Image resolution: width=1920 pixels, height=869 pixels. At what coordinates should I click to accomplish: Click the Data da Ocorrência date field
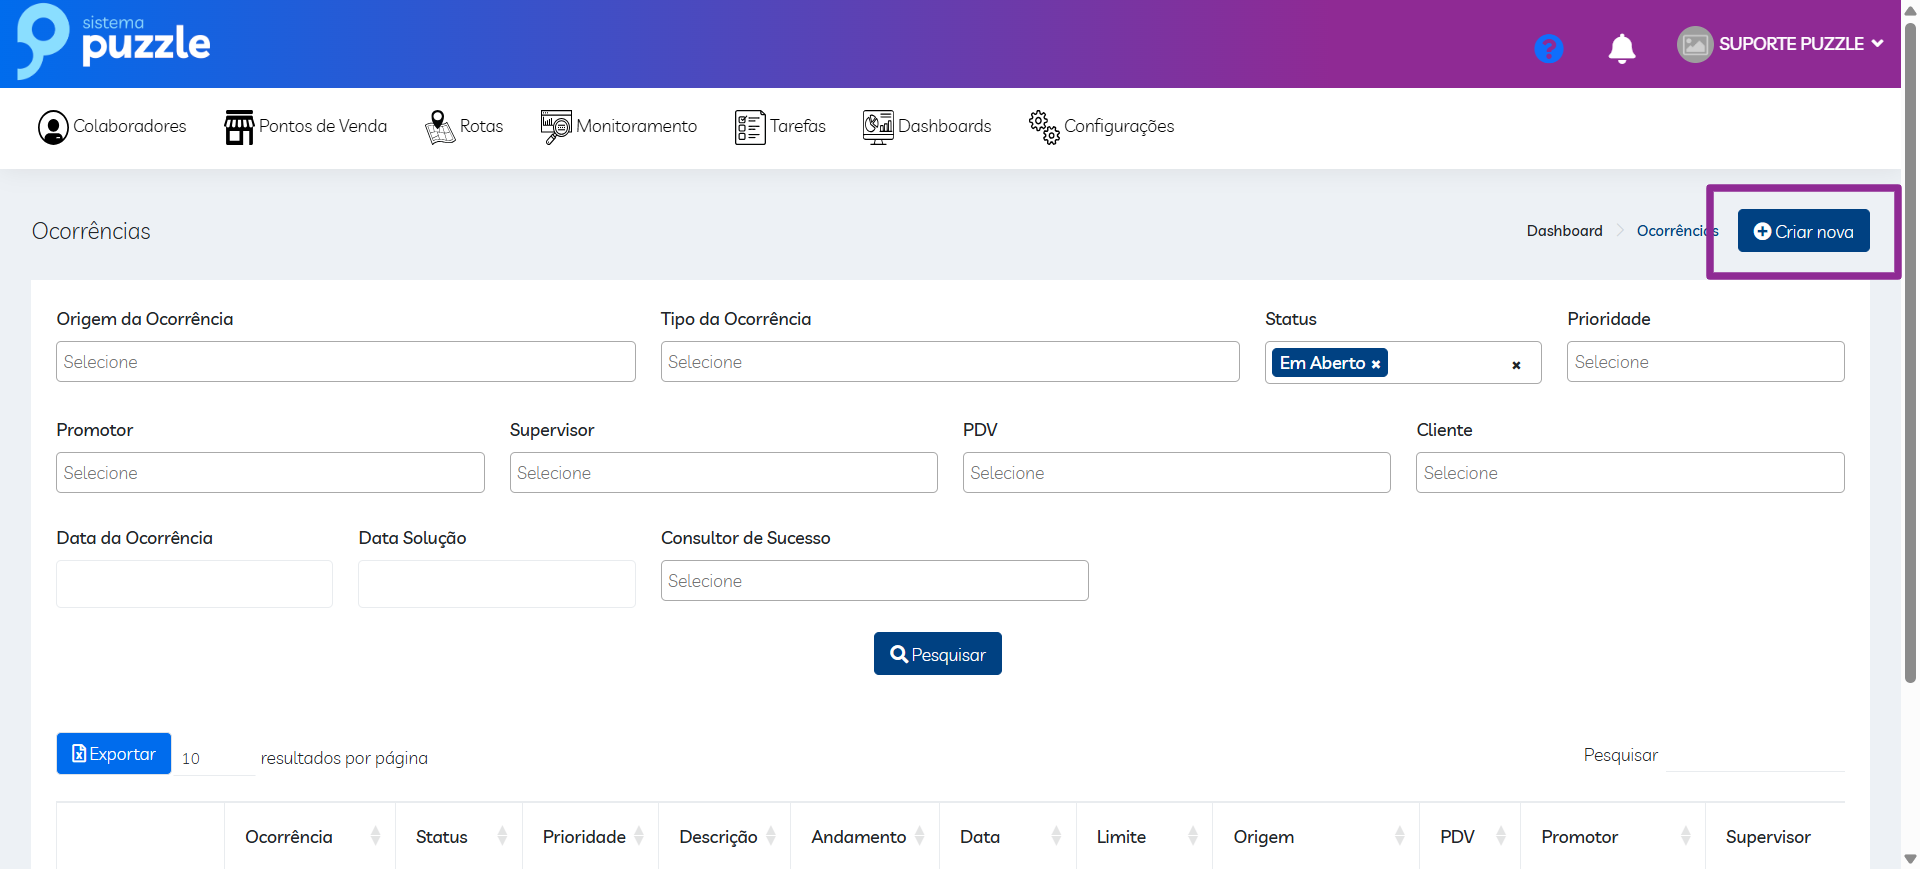pyautogui.click(x=194, y=584)
